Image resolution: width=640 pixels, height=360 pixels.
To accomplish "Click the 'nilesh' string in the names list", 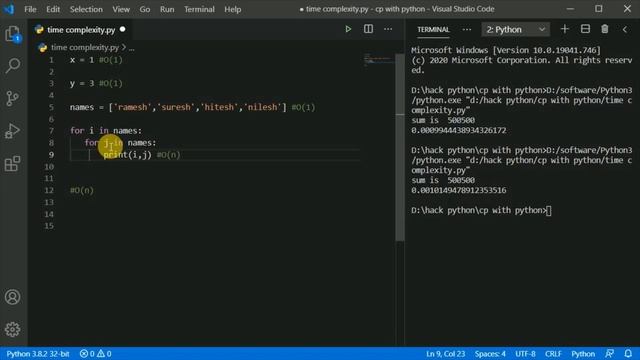I will click(x=262, y=107).
